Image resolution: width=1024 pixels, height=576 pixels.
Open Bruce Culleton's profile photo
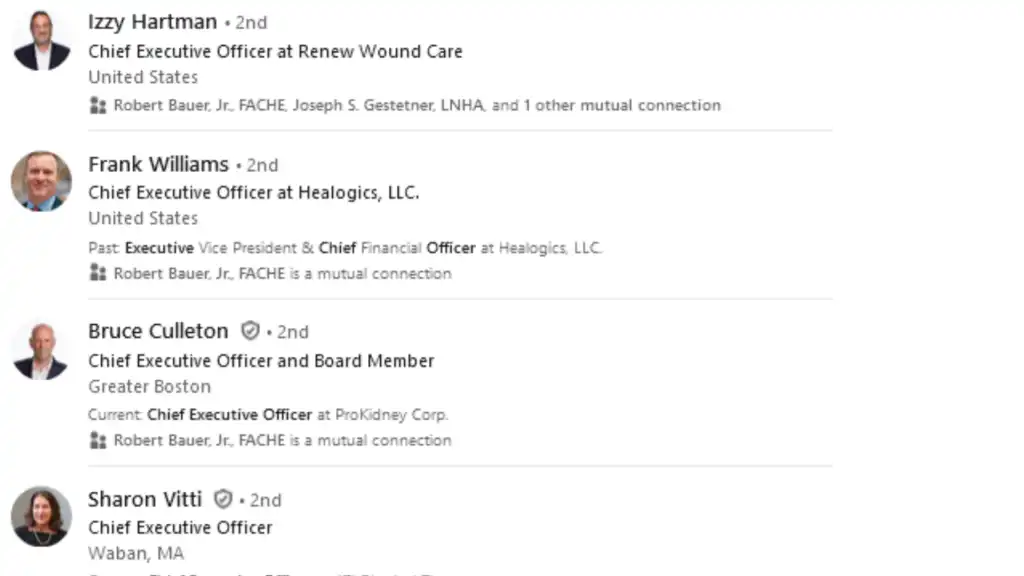(41, 349)
